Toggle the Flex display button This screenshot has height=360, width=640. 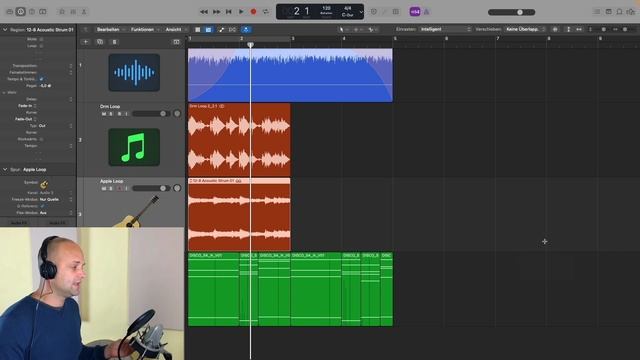(x=233, y=29)
